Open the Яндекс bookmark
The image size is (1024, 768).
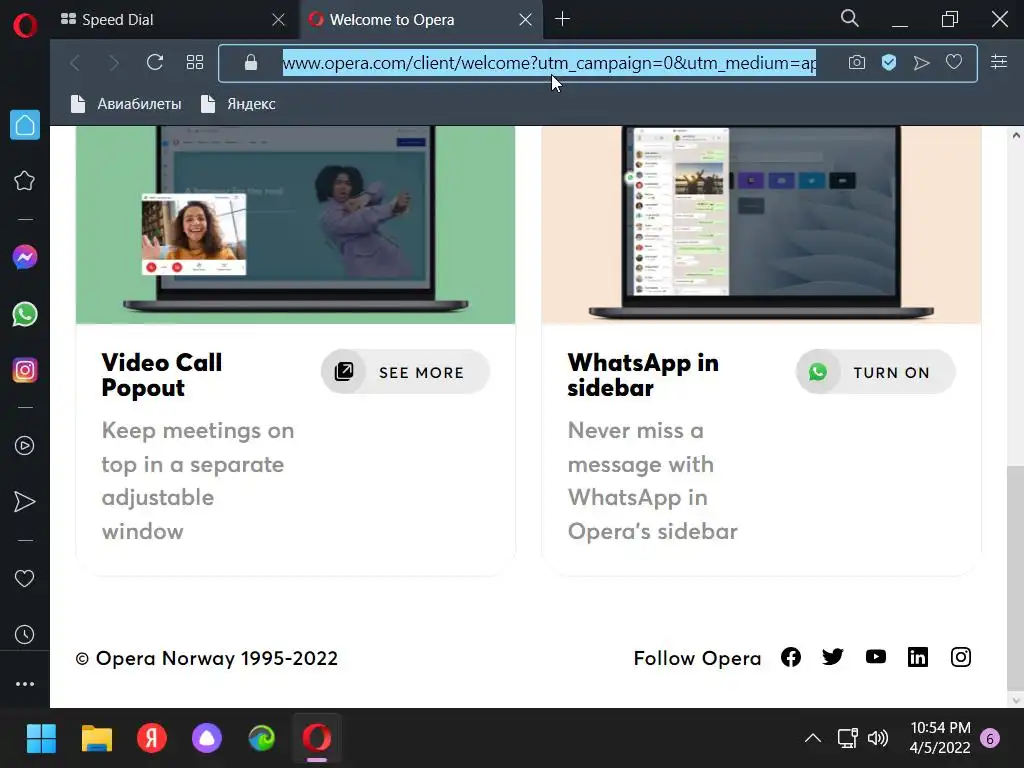[238, 104]
